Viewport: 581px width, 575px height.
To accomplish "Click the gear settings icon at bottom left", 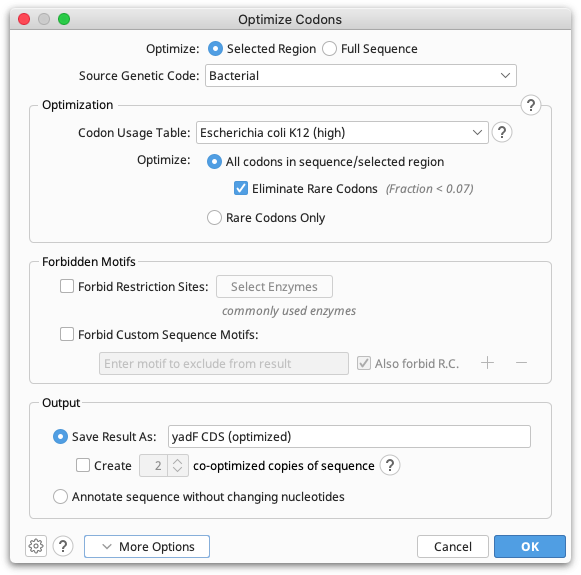I will [36, 546].
